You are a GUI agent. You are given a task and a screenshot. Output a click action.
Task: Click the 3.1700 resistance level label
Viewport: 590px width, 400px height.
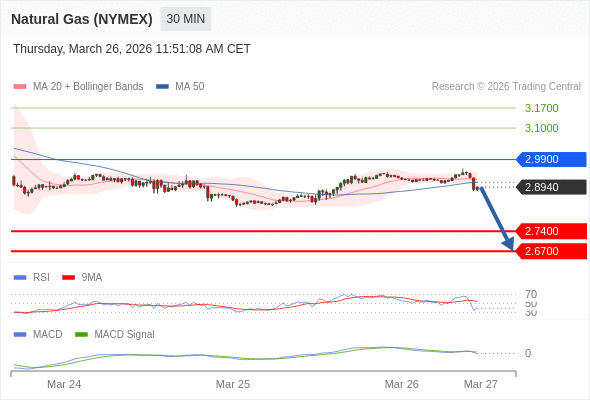[x=541, y=108]
